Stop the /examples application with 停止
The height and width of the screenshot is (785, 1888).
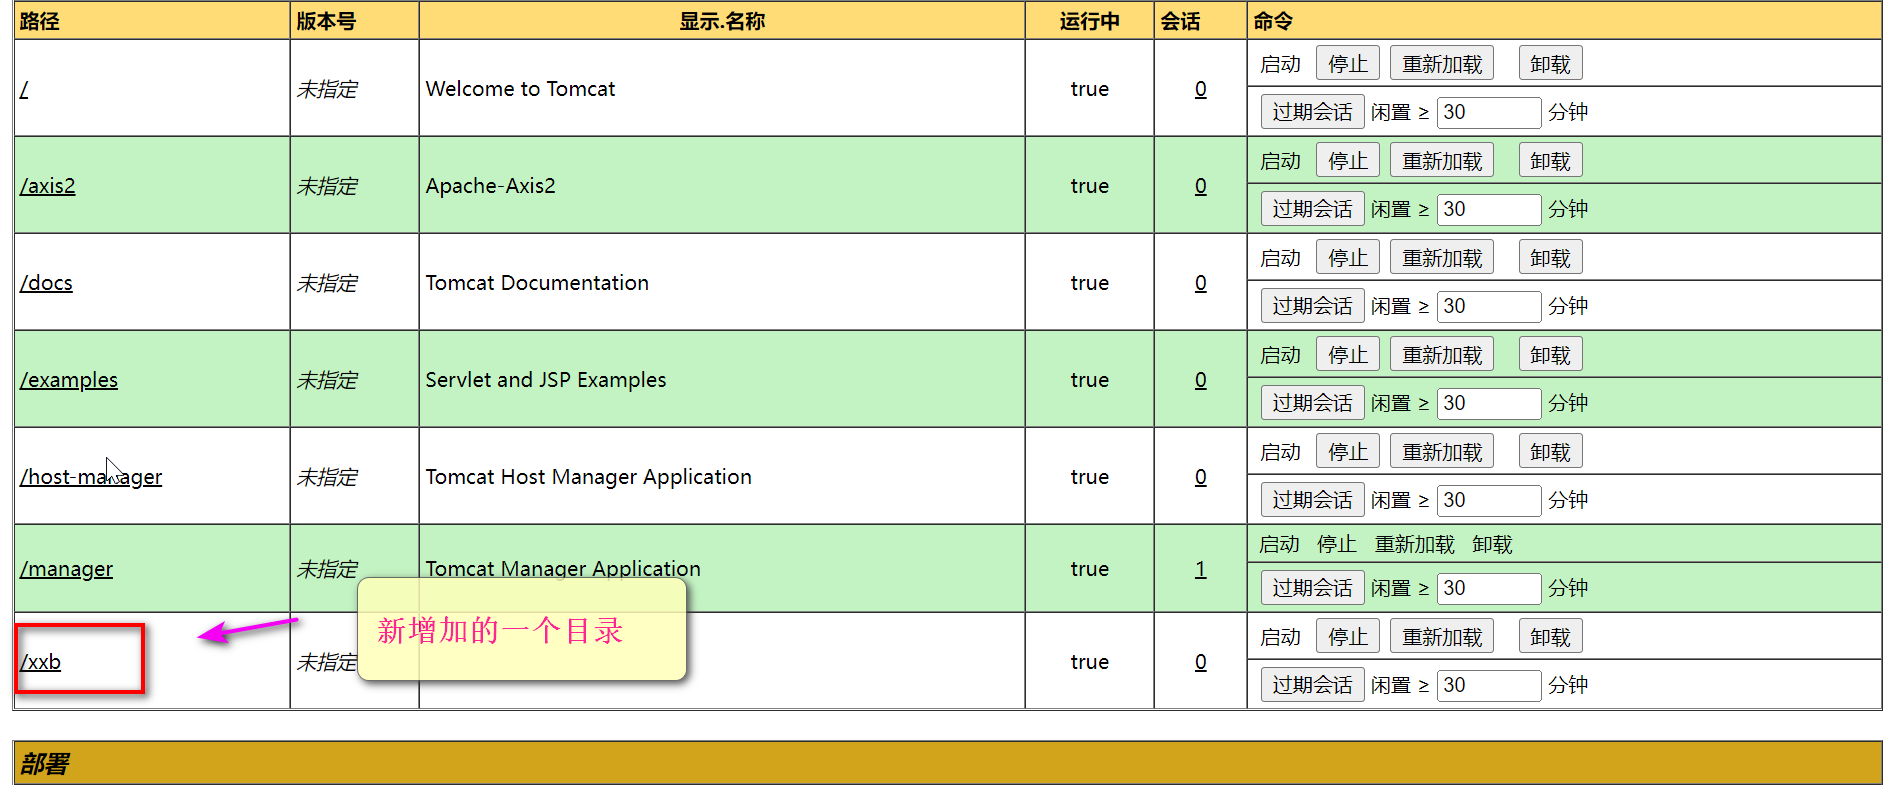point(1347,355)
